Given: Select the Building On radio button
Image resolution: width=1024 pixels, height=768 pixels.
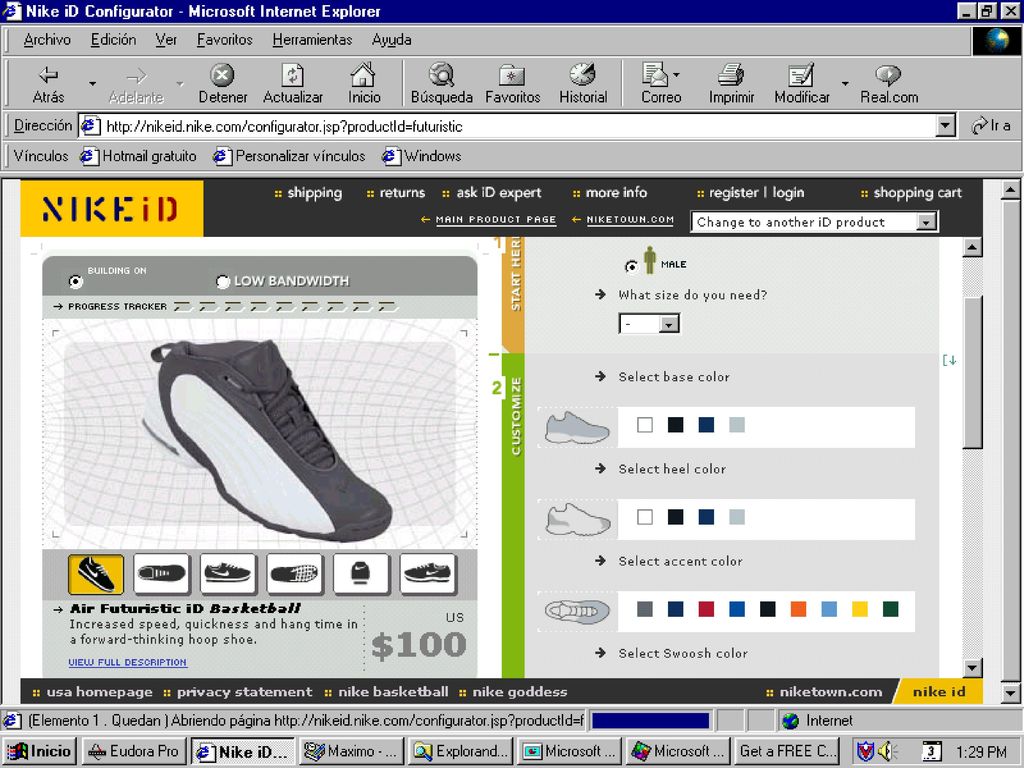Looking at the screenshot, I should tap(76, 281).
